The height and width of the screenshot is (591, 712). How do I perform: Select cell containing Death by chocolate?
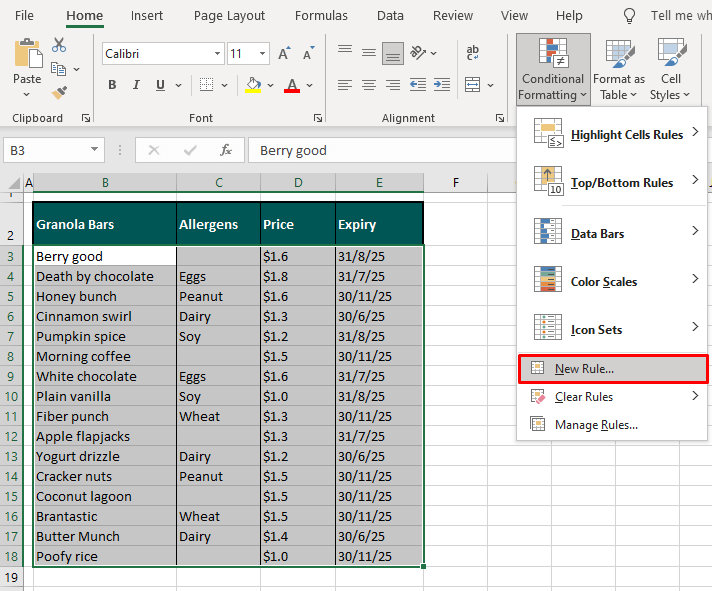point(105,276)
